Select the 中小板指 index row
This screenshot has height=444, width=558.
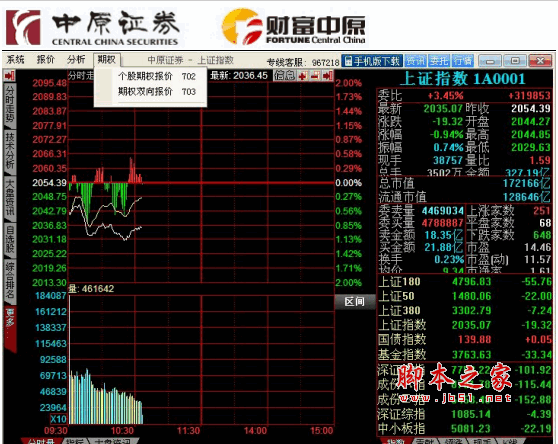click(x=464, y=428)
